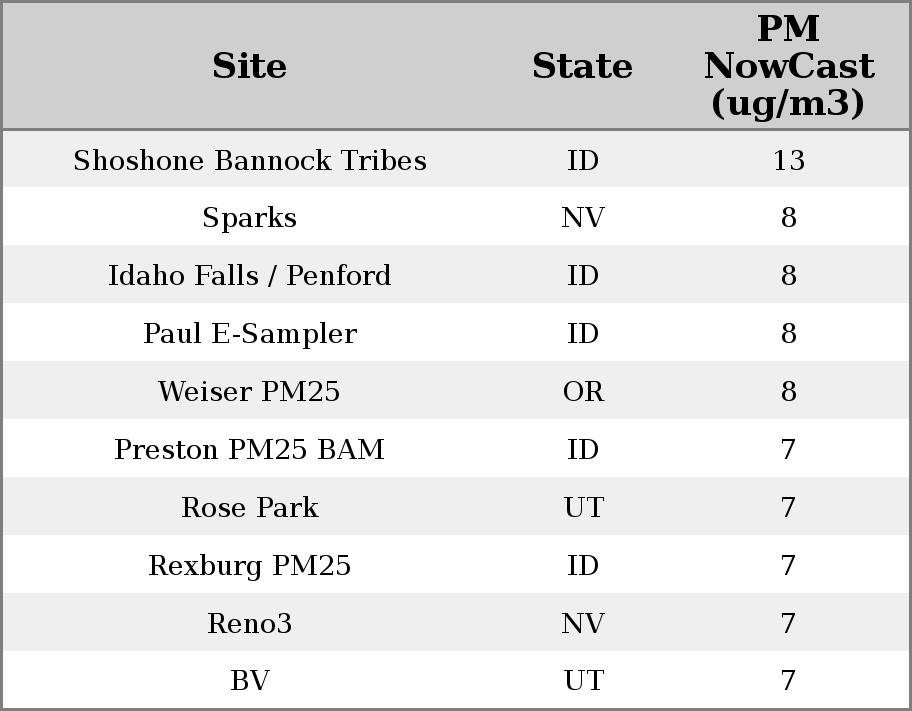
Task: Select the Paul E-Sampler site
Action: pyautogui.click(x=250, y=334)
